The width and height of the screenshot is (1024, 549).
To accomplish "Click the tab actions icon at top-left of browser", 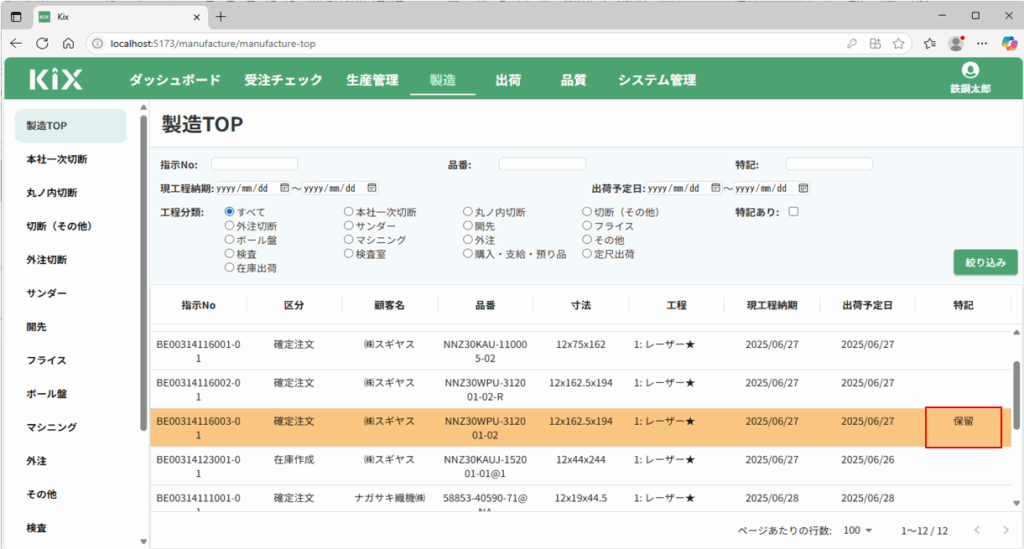I will pyautogui.click(x=16, y=17).
